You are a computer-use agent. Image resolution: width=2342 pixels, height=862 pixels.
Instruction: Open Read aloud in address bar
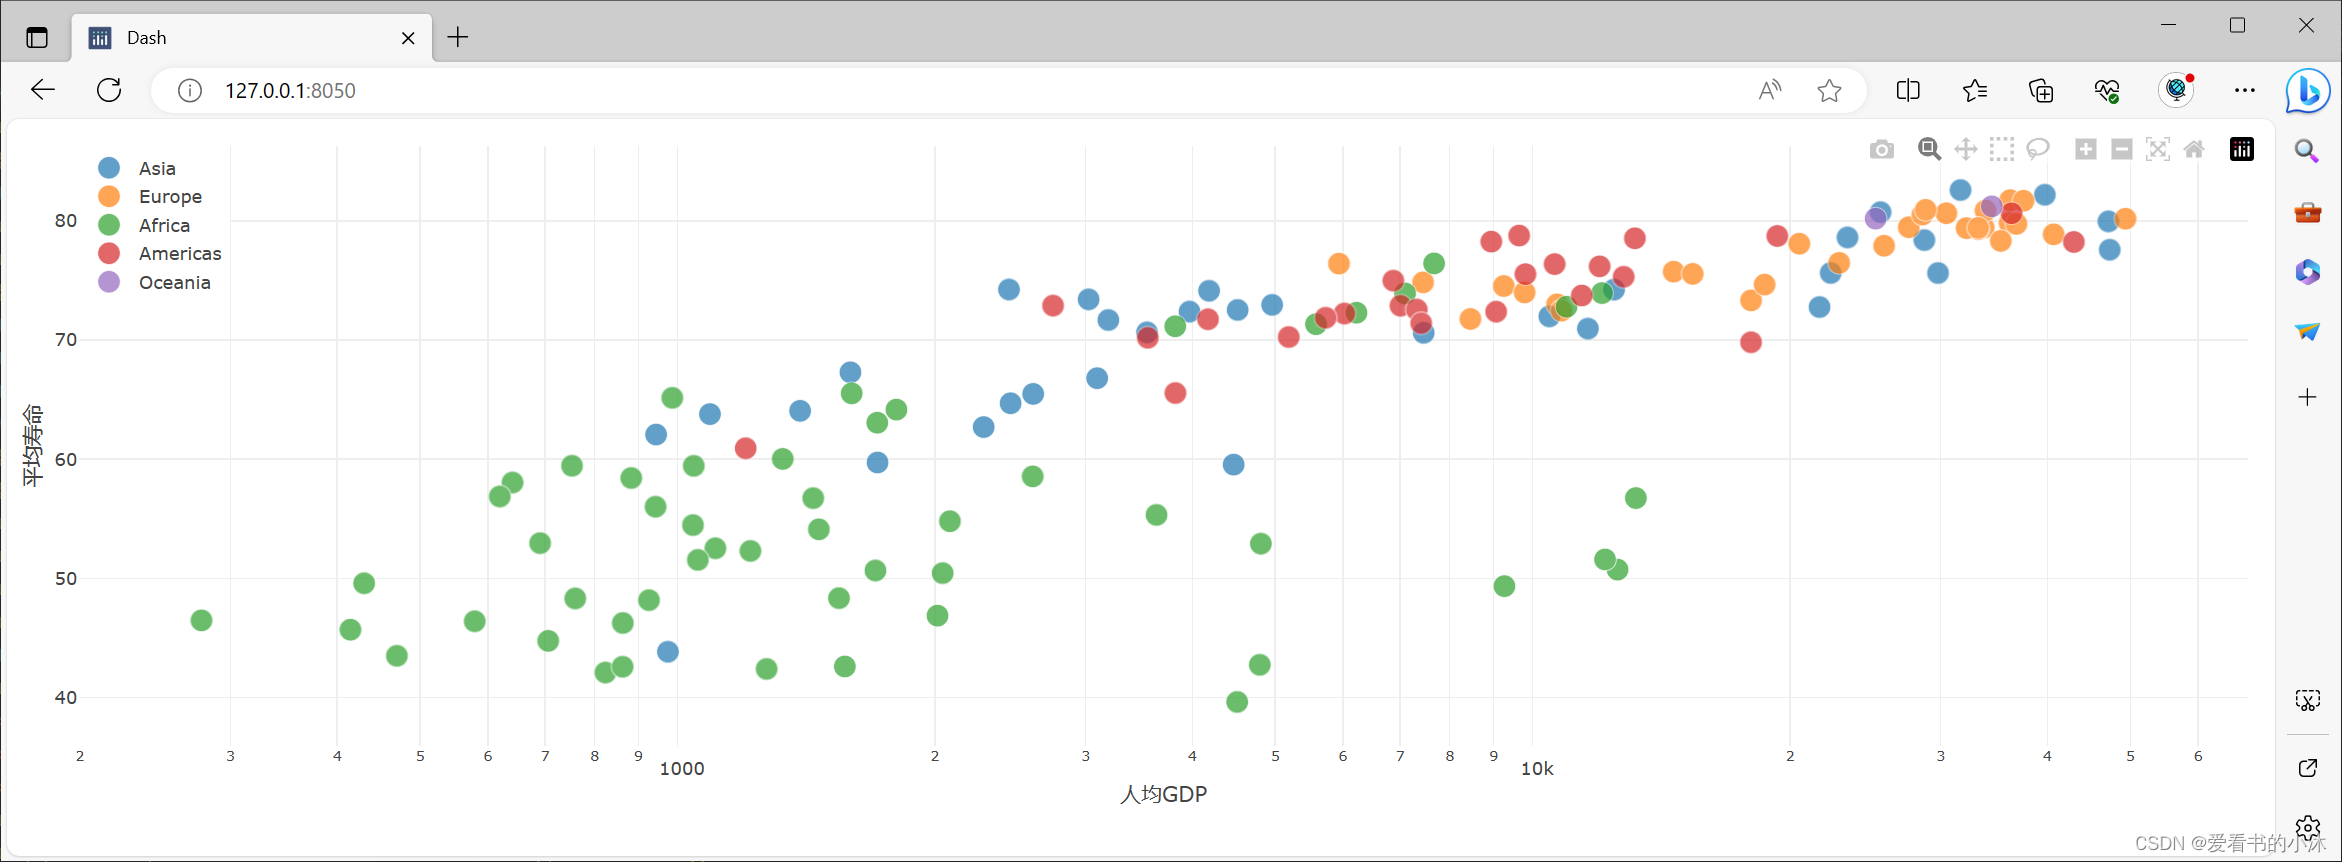coord(1770,91)
